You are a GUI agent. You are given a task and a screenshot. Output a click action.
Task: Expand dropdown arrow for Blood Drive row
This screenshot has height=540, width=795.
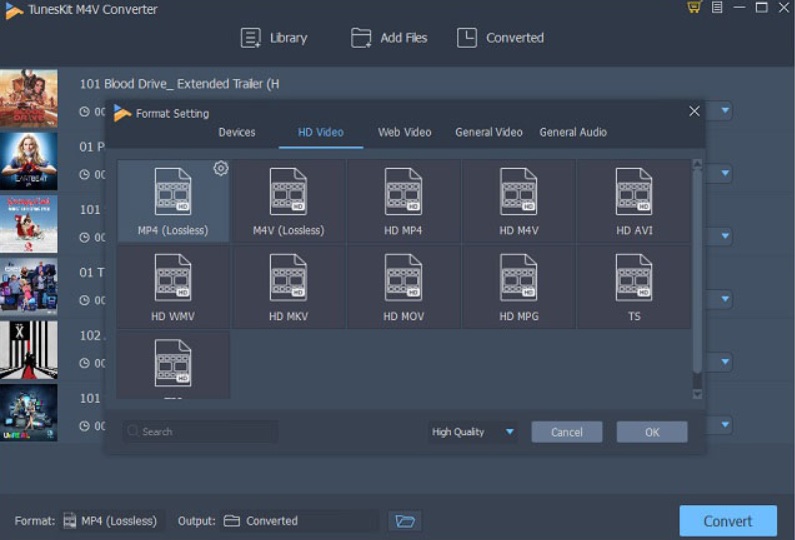tap(725, 111)
